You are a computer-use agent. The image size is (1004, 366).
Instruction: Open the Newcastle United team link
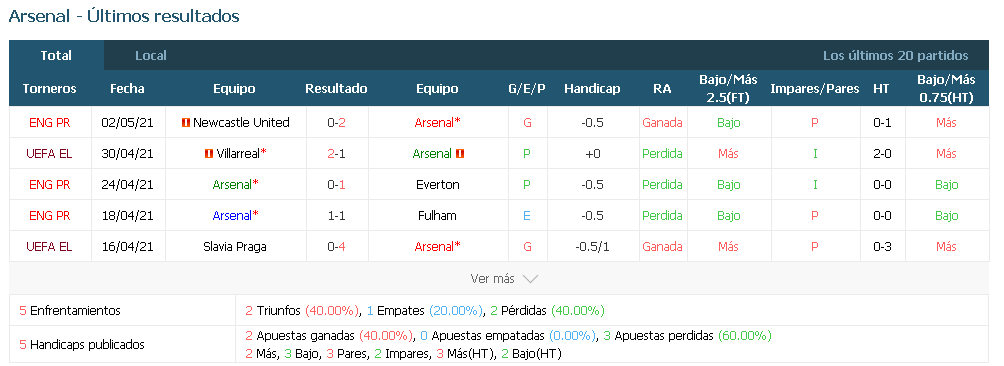(241, 122)
